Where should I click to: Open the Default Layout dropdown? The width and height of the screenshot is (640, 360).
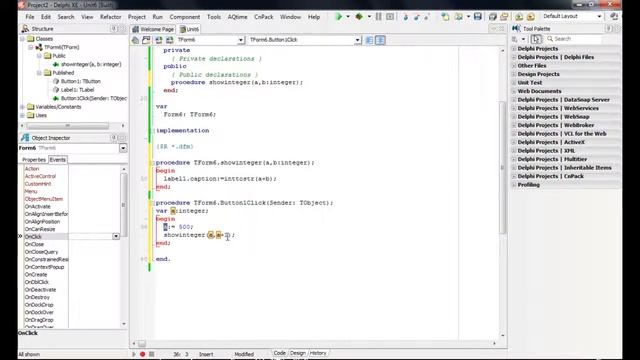pos(599,16)
